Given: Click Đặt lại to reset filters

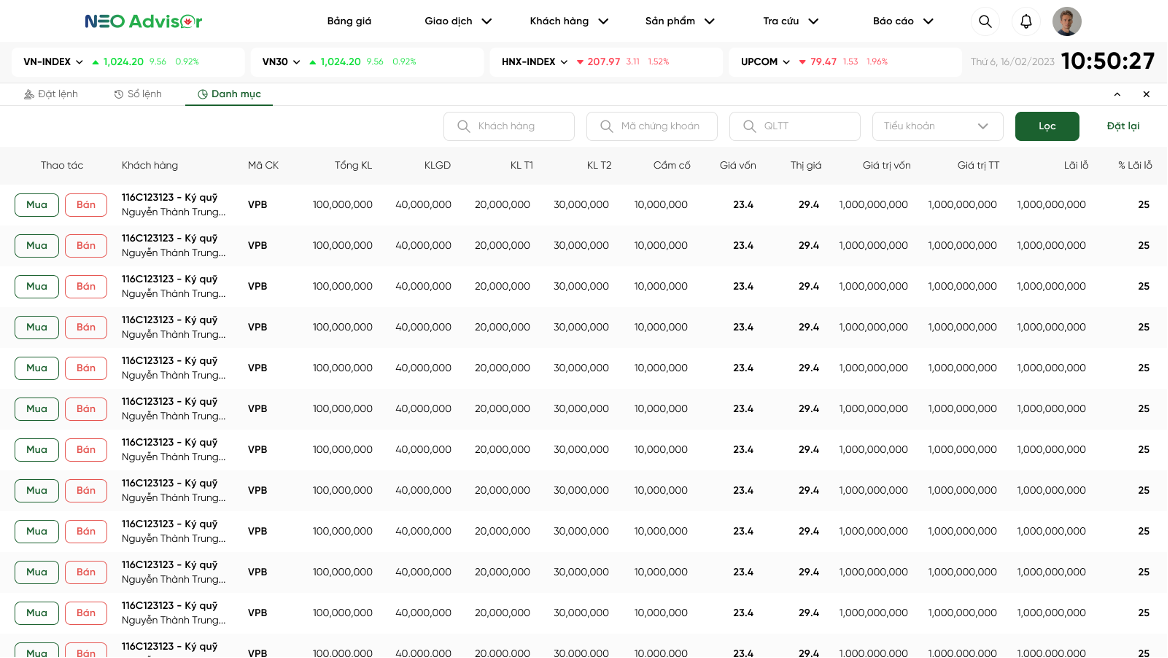Looking at the screenshot, I should 1123,126.
